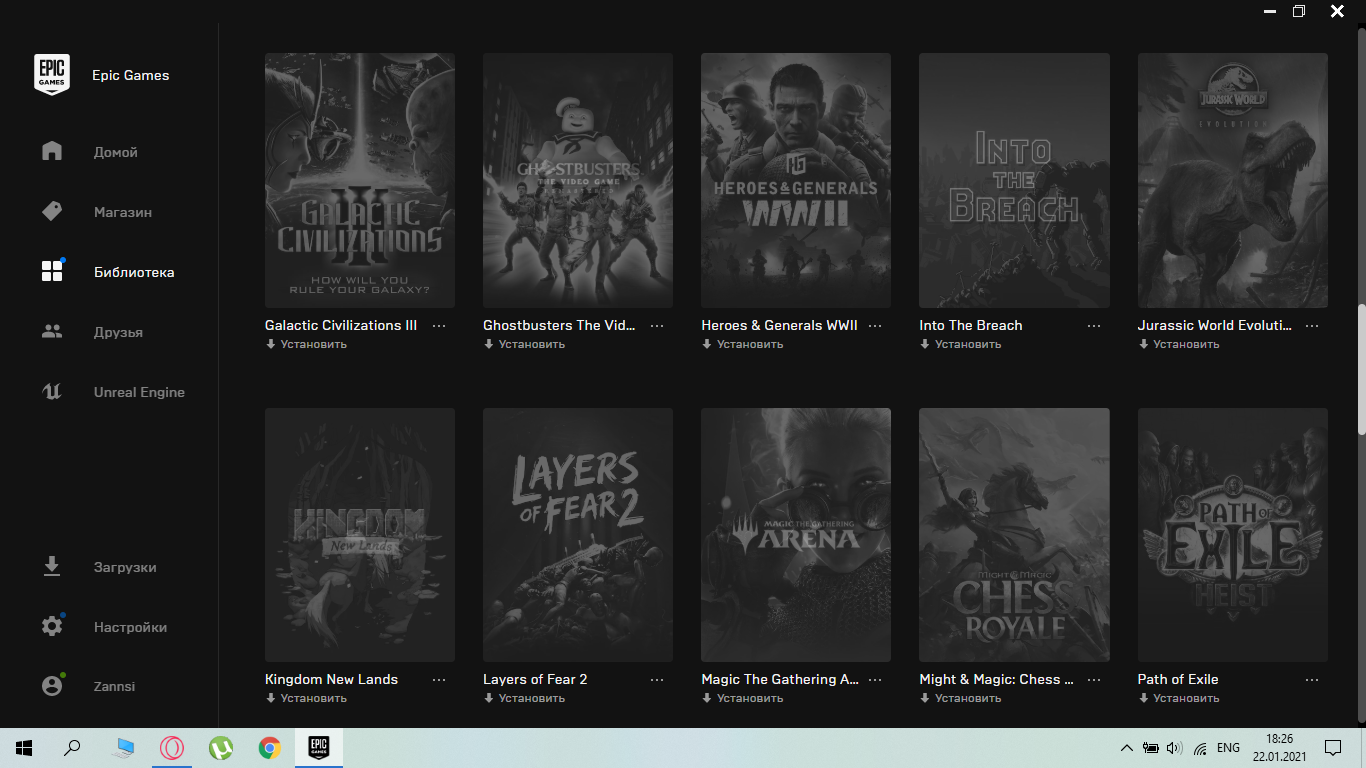Go to Друзья menu label

[118, 332]
